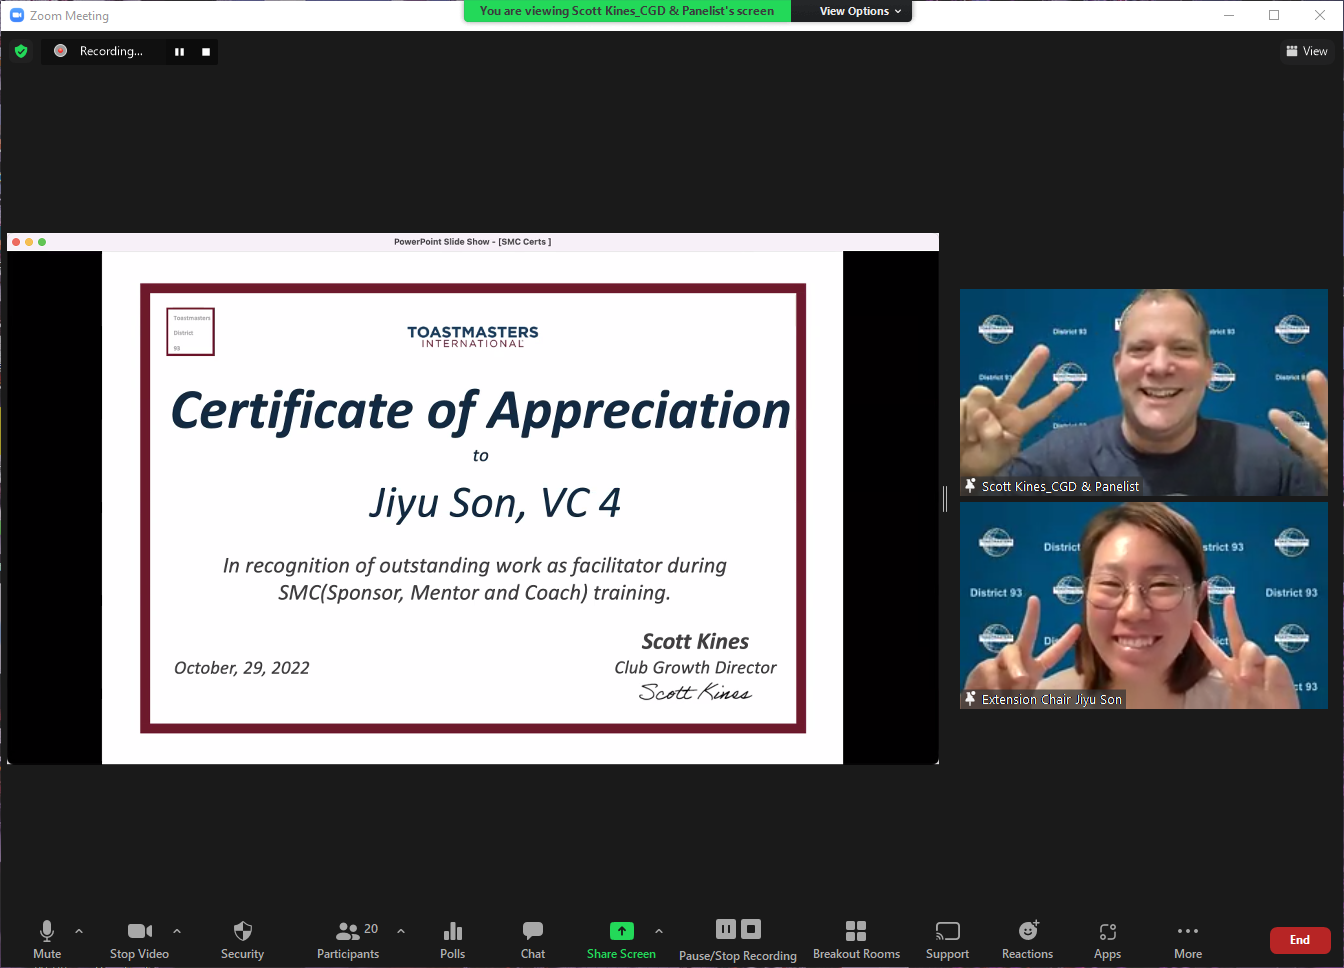Click the 'October, 29, 2022' date on certificate
1344x968 pixels.
242,668
